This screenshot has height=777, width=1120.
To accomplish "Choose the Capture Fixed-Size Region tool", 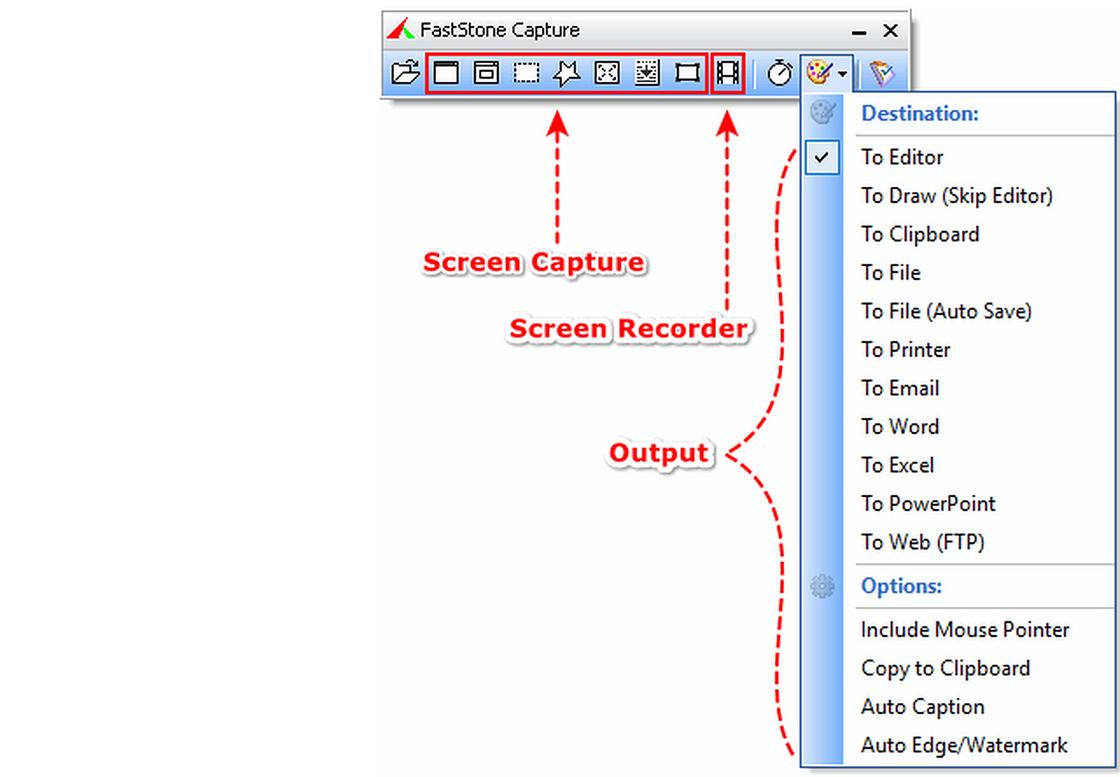I will point(687,73).
